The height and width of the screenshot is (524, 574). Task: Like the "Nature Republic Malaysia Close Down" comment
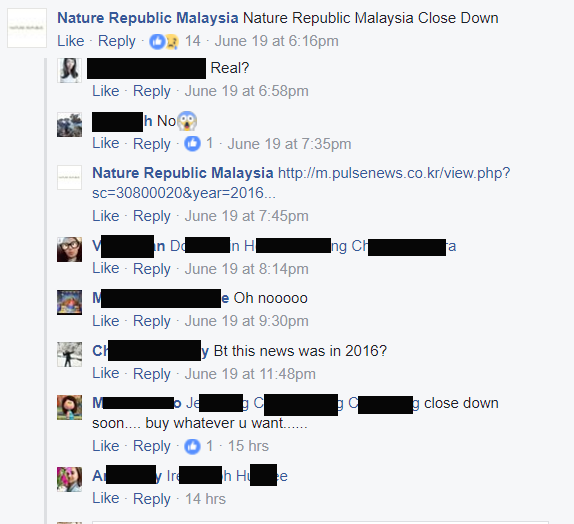coord(71,41)
